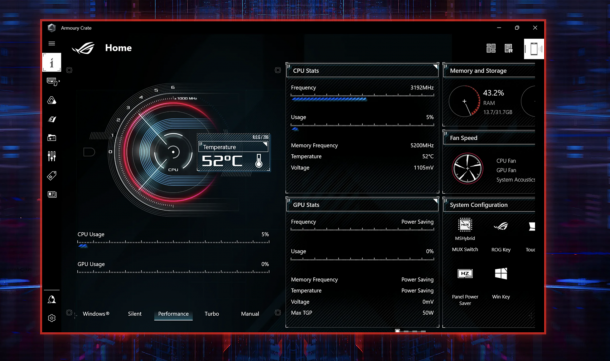The width and height of the screenshot is (610, 361).
Task: Expand the Temperature gauge selector arrow
Action: click(x=265, y=144)
